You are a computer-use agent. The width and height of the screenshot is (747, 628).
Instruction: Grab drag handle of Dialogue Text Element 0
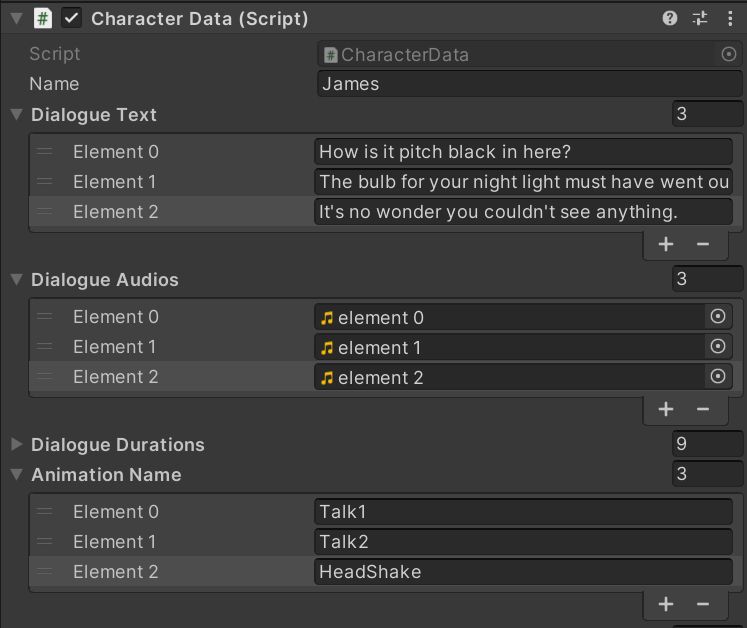[45, 152]
